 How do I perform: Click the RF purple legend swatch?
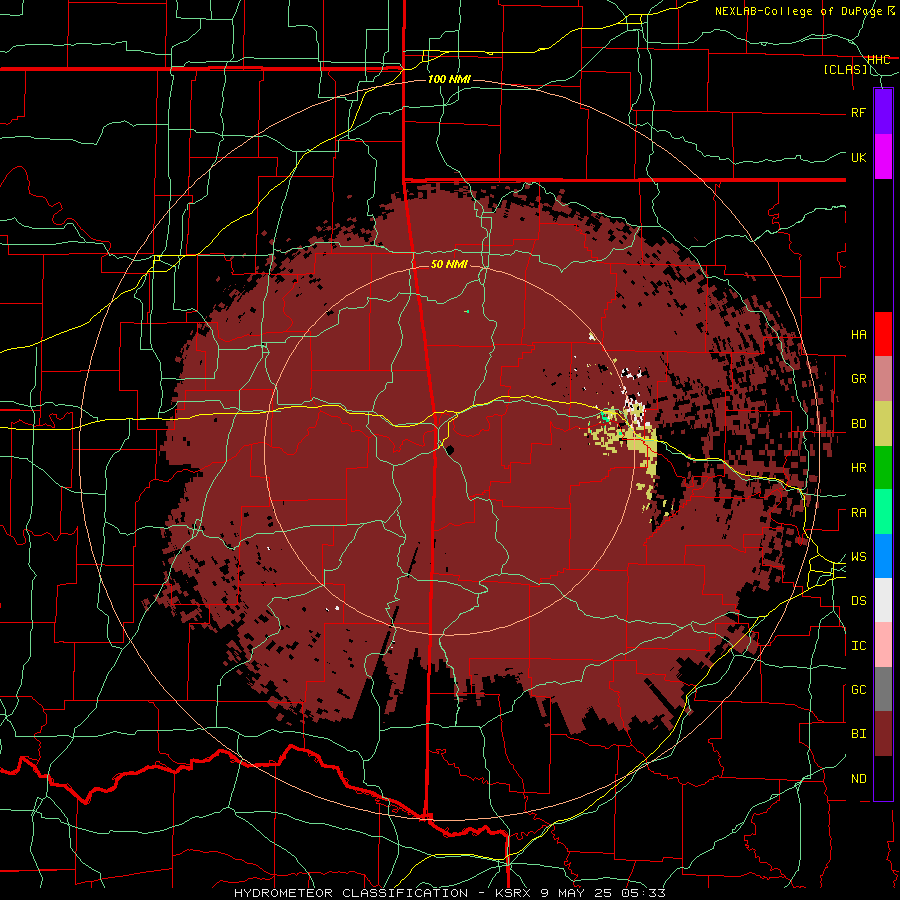tap(883, 112)
